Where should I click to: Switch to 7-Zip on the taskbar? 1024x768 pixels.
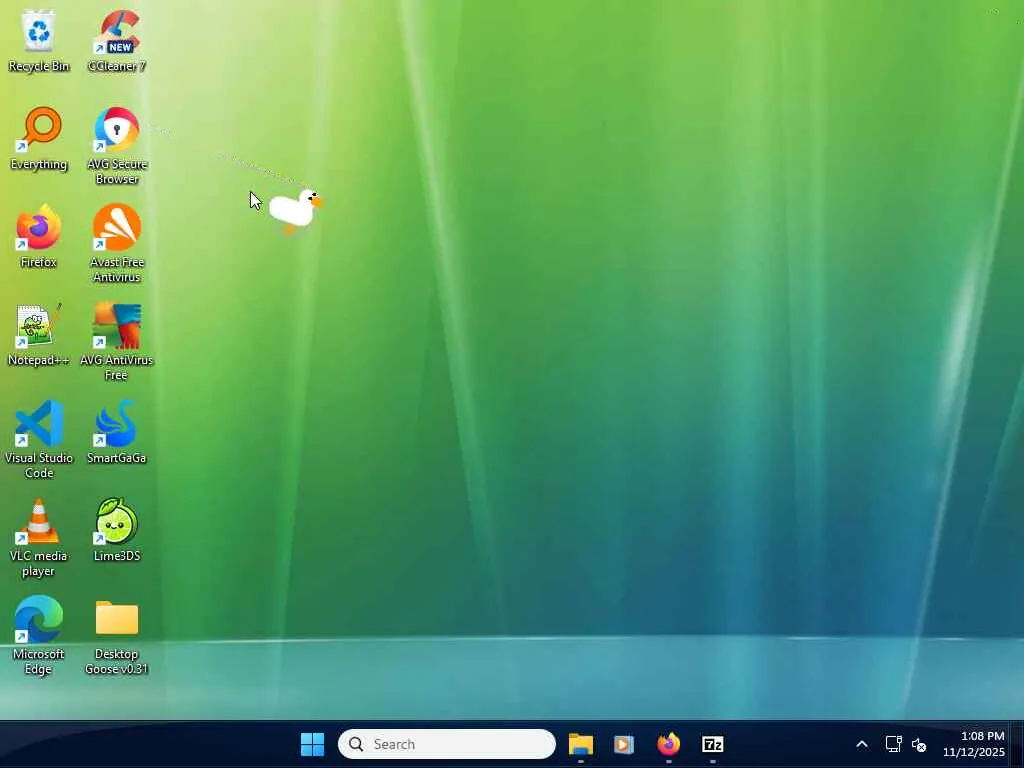tap(712, 744)
